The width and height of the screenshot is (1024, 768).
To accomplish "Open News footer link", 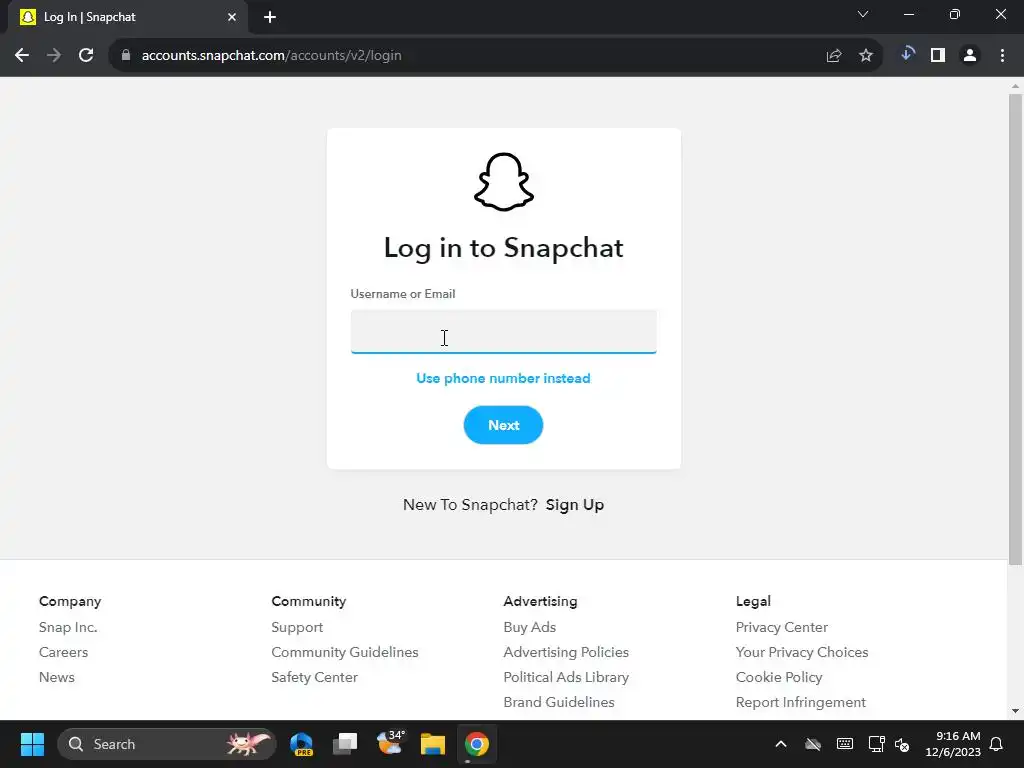I will pyautogui.click(x=57, y=677).
